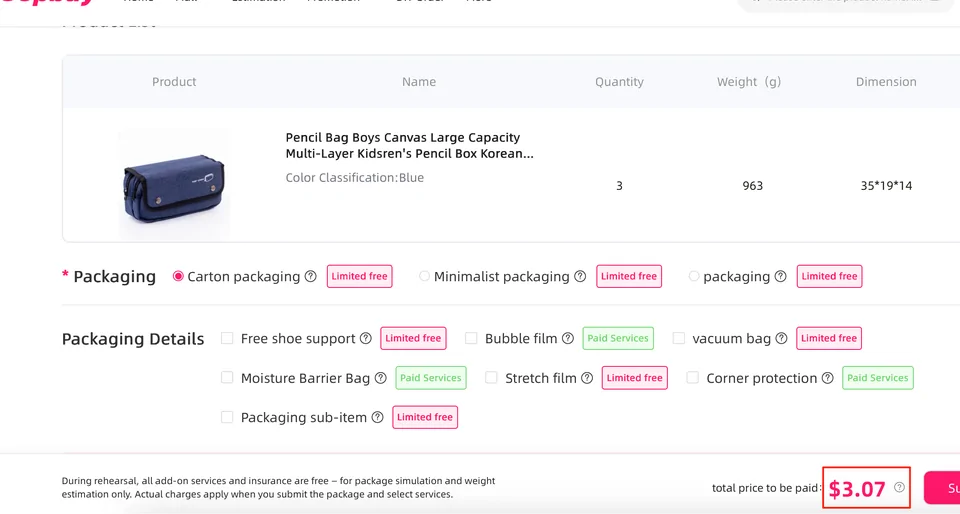Click the Dimension column header
The image size is (960, 514).
(x=886, y=82)
